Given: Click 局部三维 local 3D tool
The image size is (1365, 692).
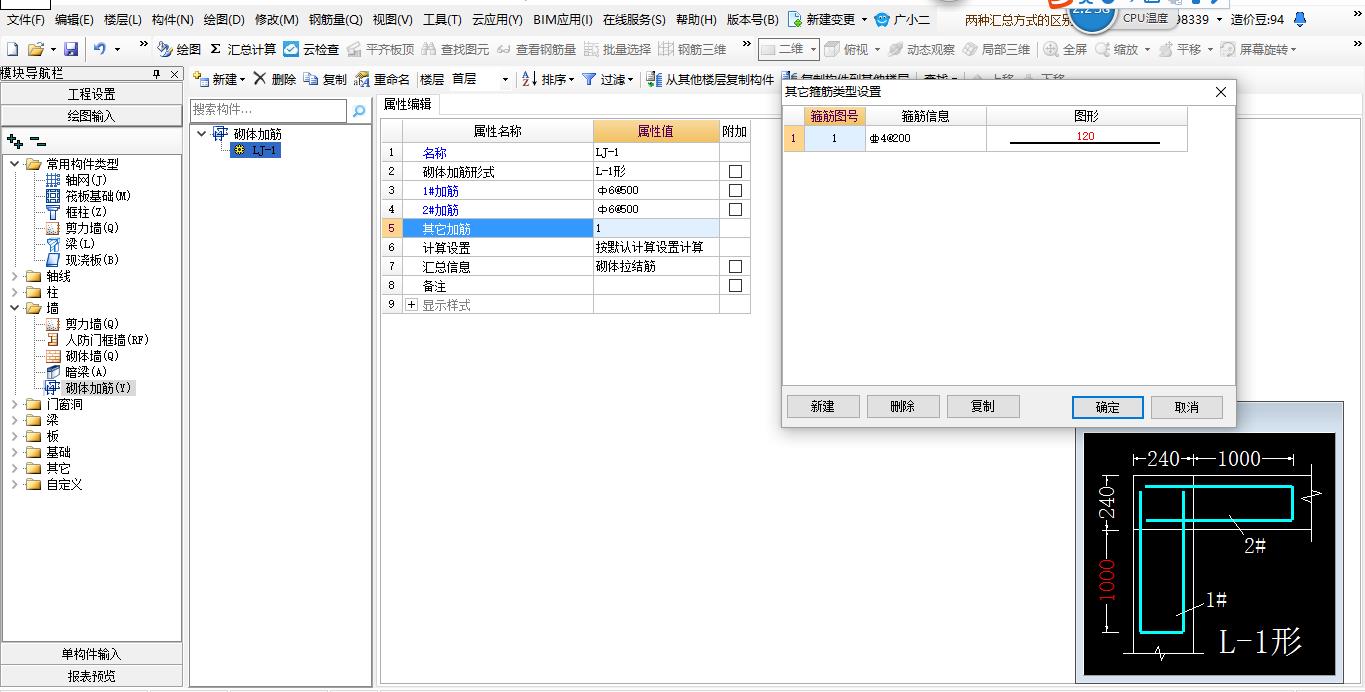Looking at the screenshot, I should click(996, 49).
